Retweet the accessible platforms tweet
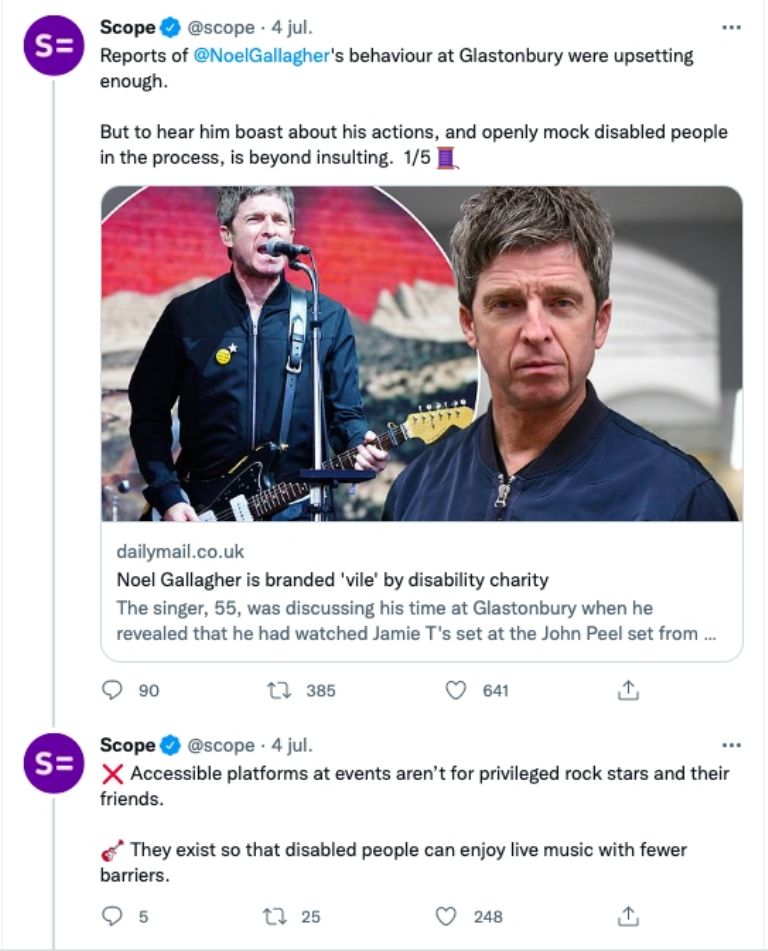 279,915
